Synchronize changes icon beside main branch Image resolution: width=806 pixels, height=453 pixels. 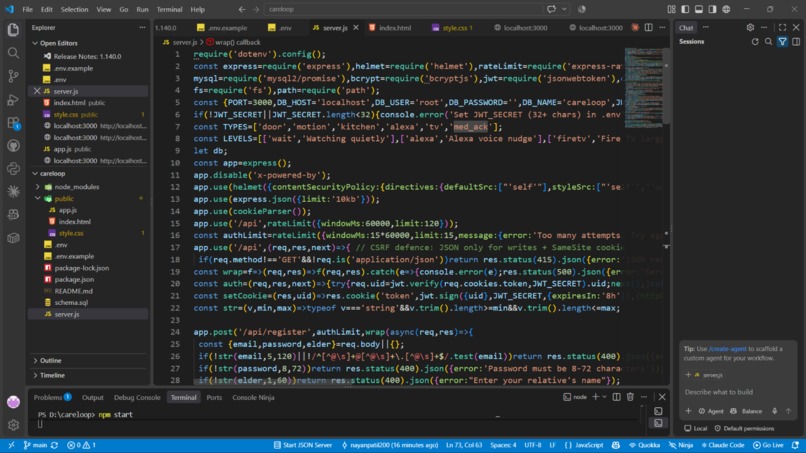click(54, 445)
